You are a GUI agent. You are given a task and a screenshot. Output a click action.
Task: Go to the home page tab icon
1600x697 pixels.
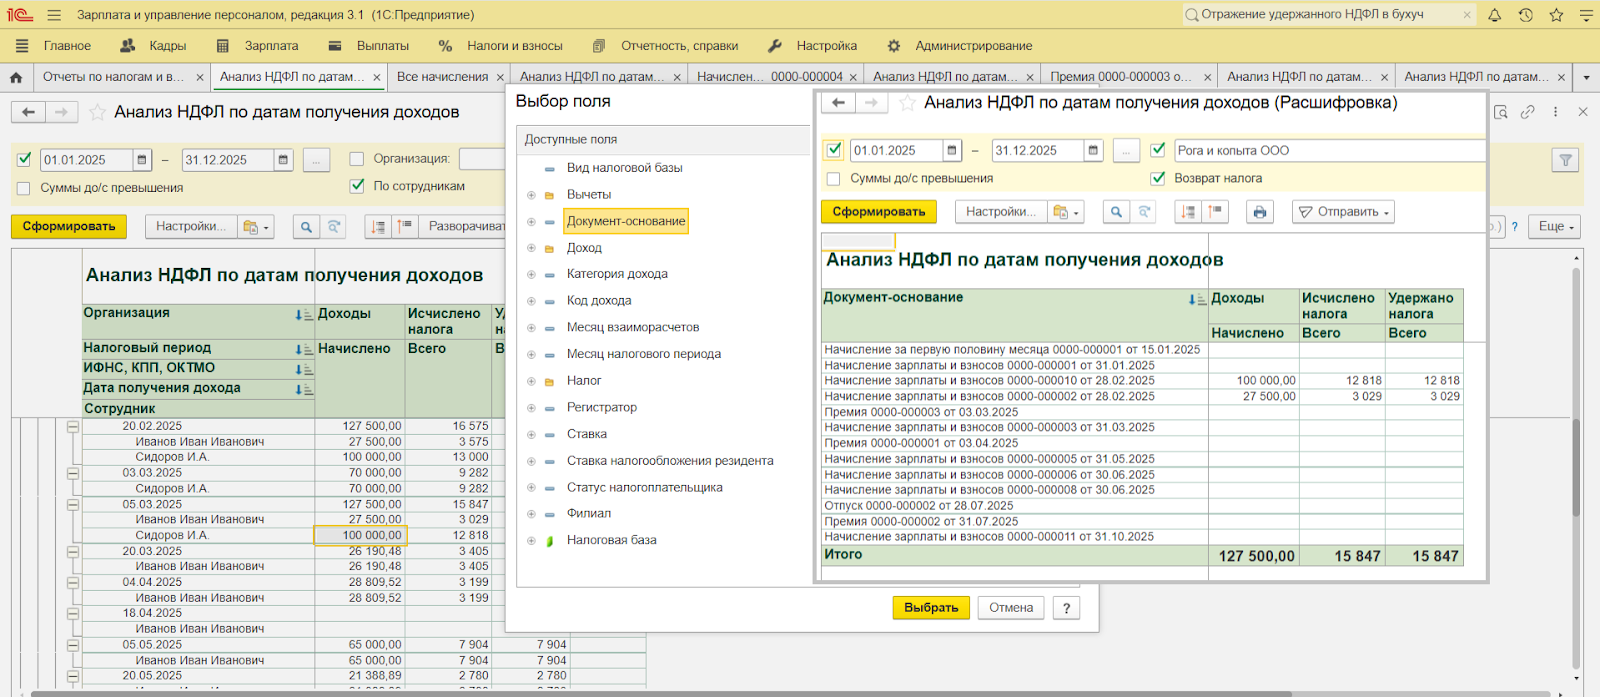pyautogui.click(x=16, y=77)
